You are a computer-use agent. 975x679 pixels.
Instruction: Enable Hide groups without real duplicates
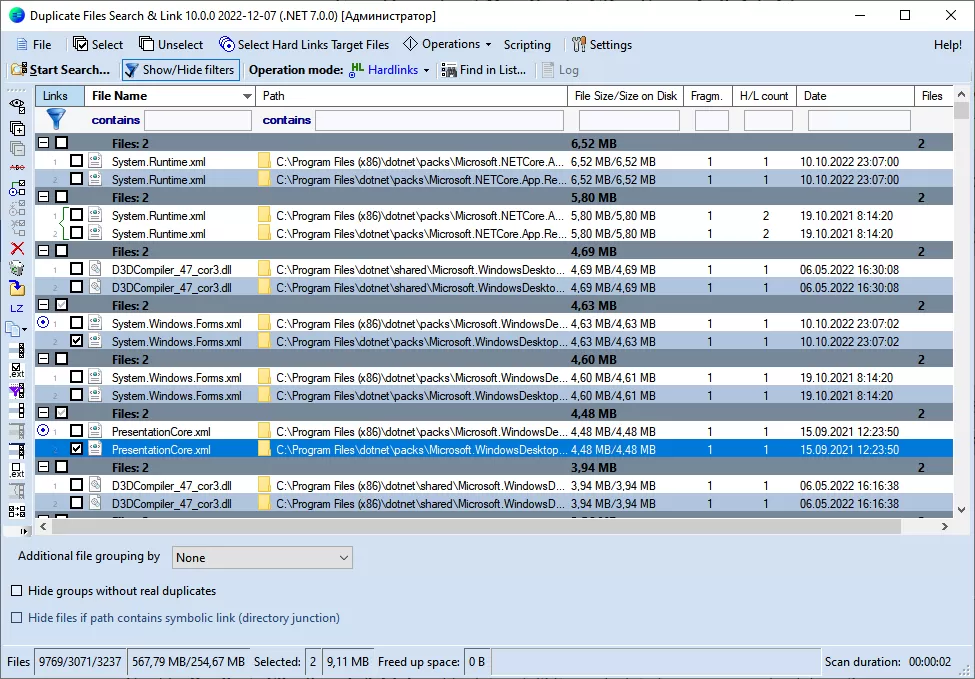(17, 591)
